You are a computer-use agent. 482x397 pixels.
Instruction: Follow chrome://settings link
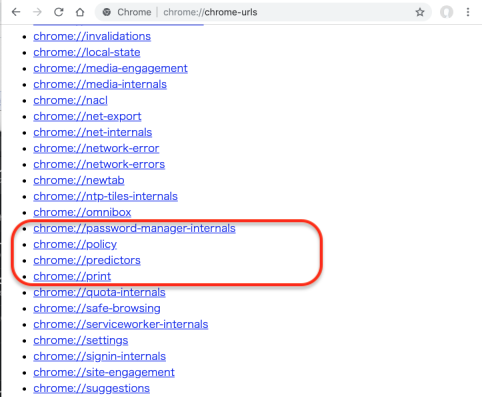[81, 340]
